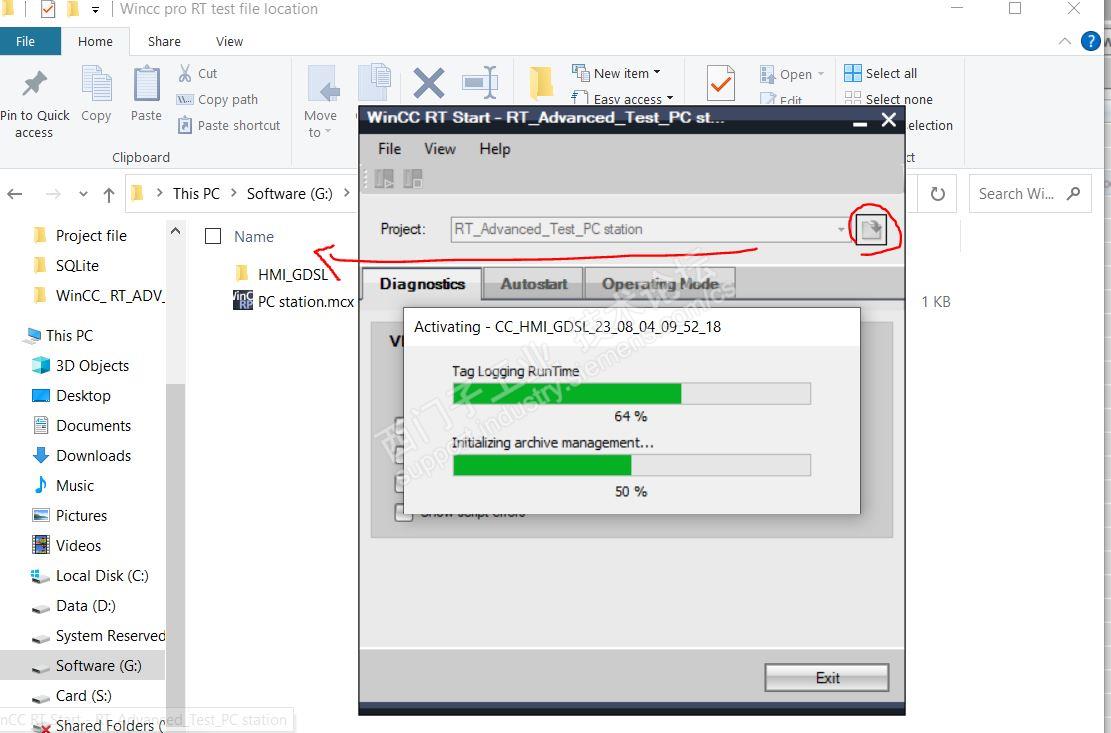
Task: Click the second stop runtime toolbar icon
Action: pyautogui.click(x=412, y=179)
